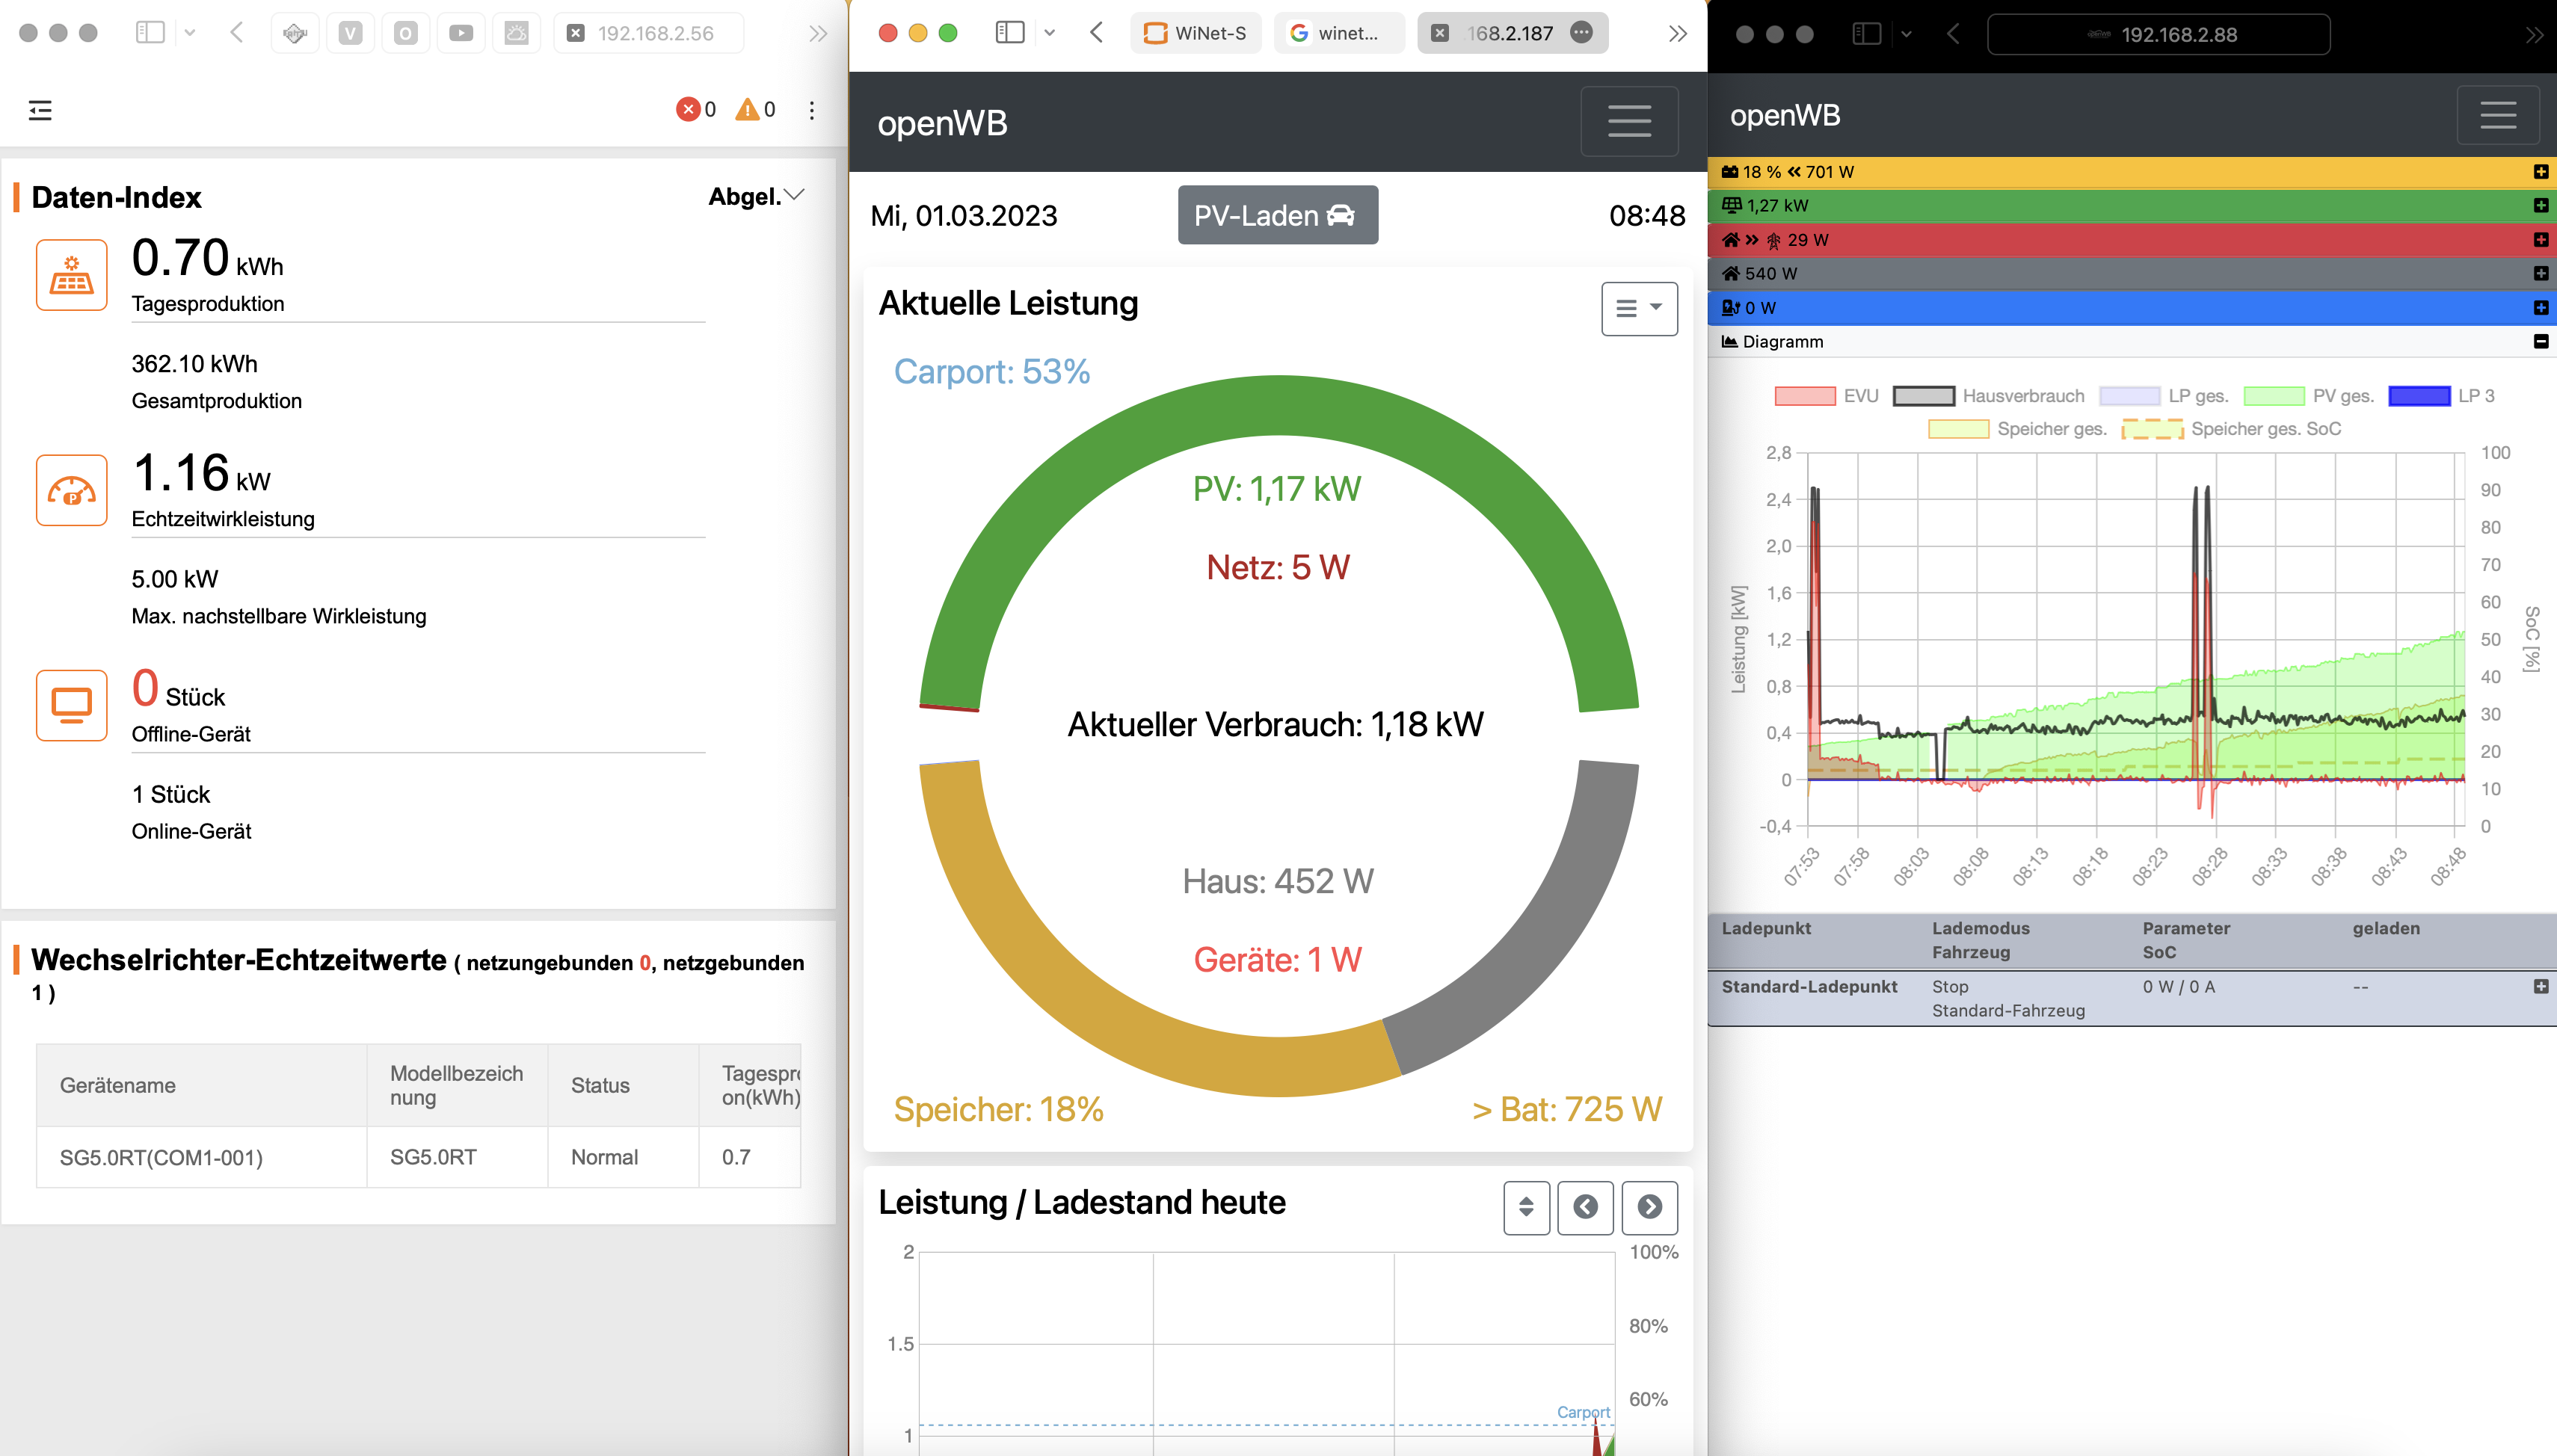Open the sidebar menu icon in WiNet

40,110
